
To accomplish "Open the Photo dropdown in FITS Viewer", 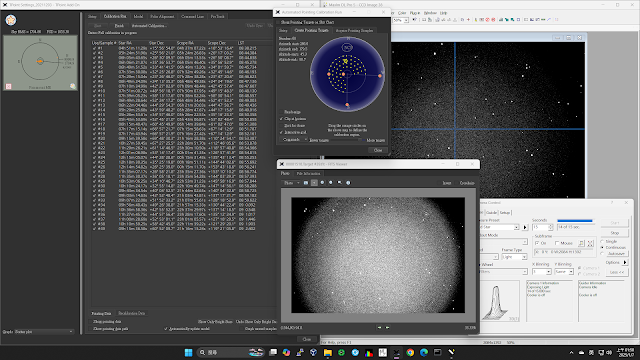I will [x=291, y=183].
